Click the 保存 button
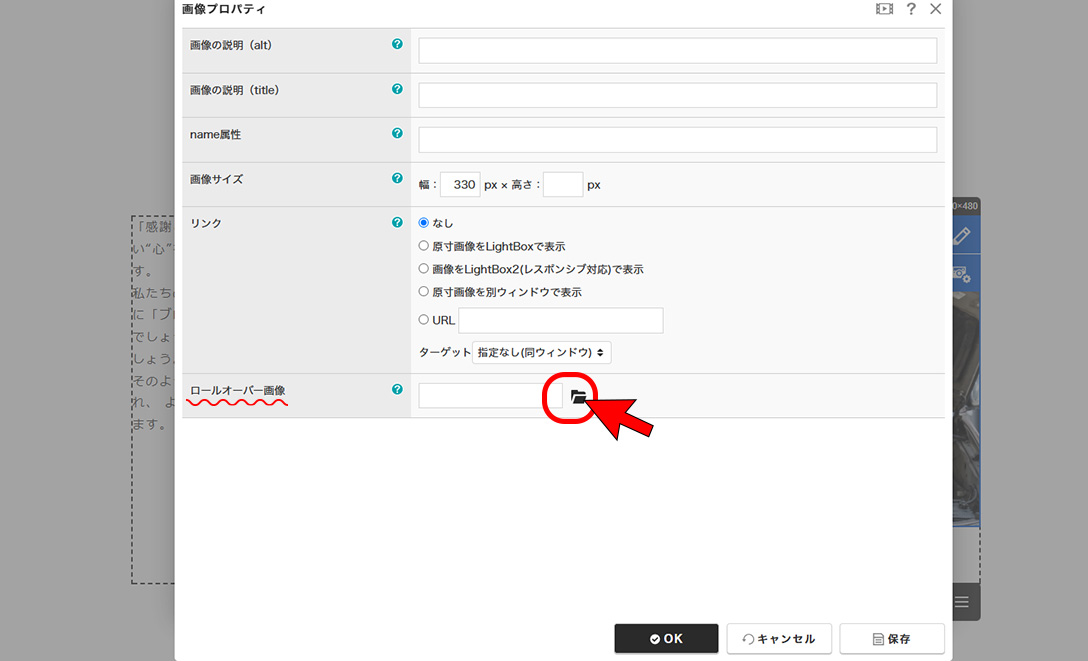 891,639
